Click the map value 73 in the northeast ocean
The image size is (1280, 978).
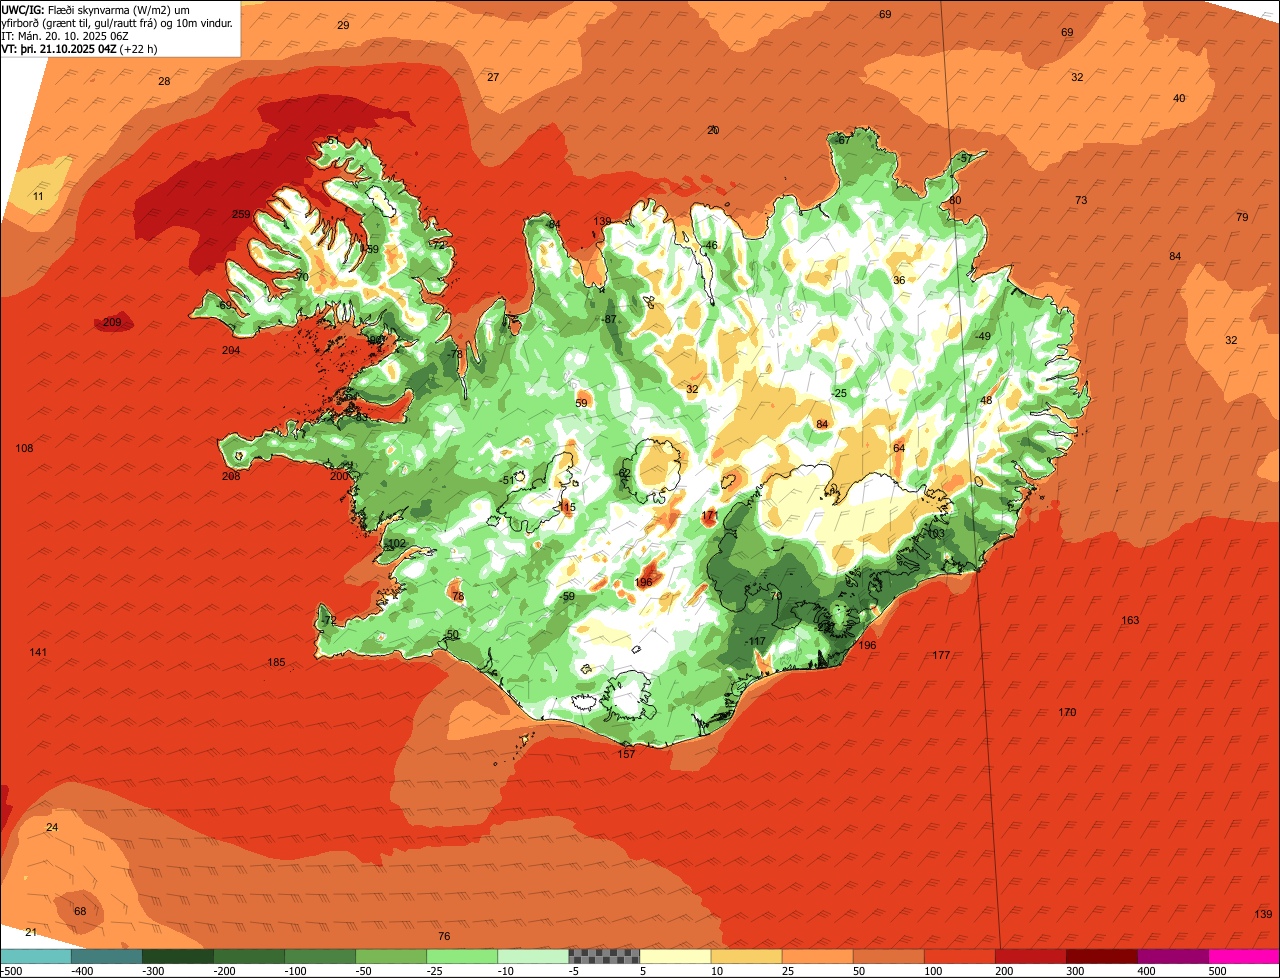click(1081, 201)
